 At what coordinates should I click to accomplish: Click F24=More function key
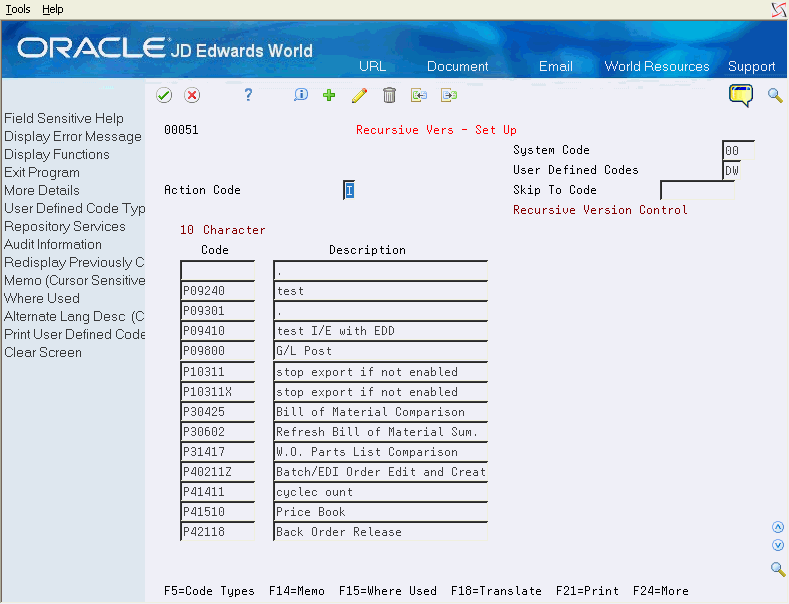click(x=661, y=591)
